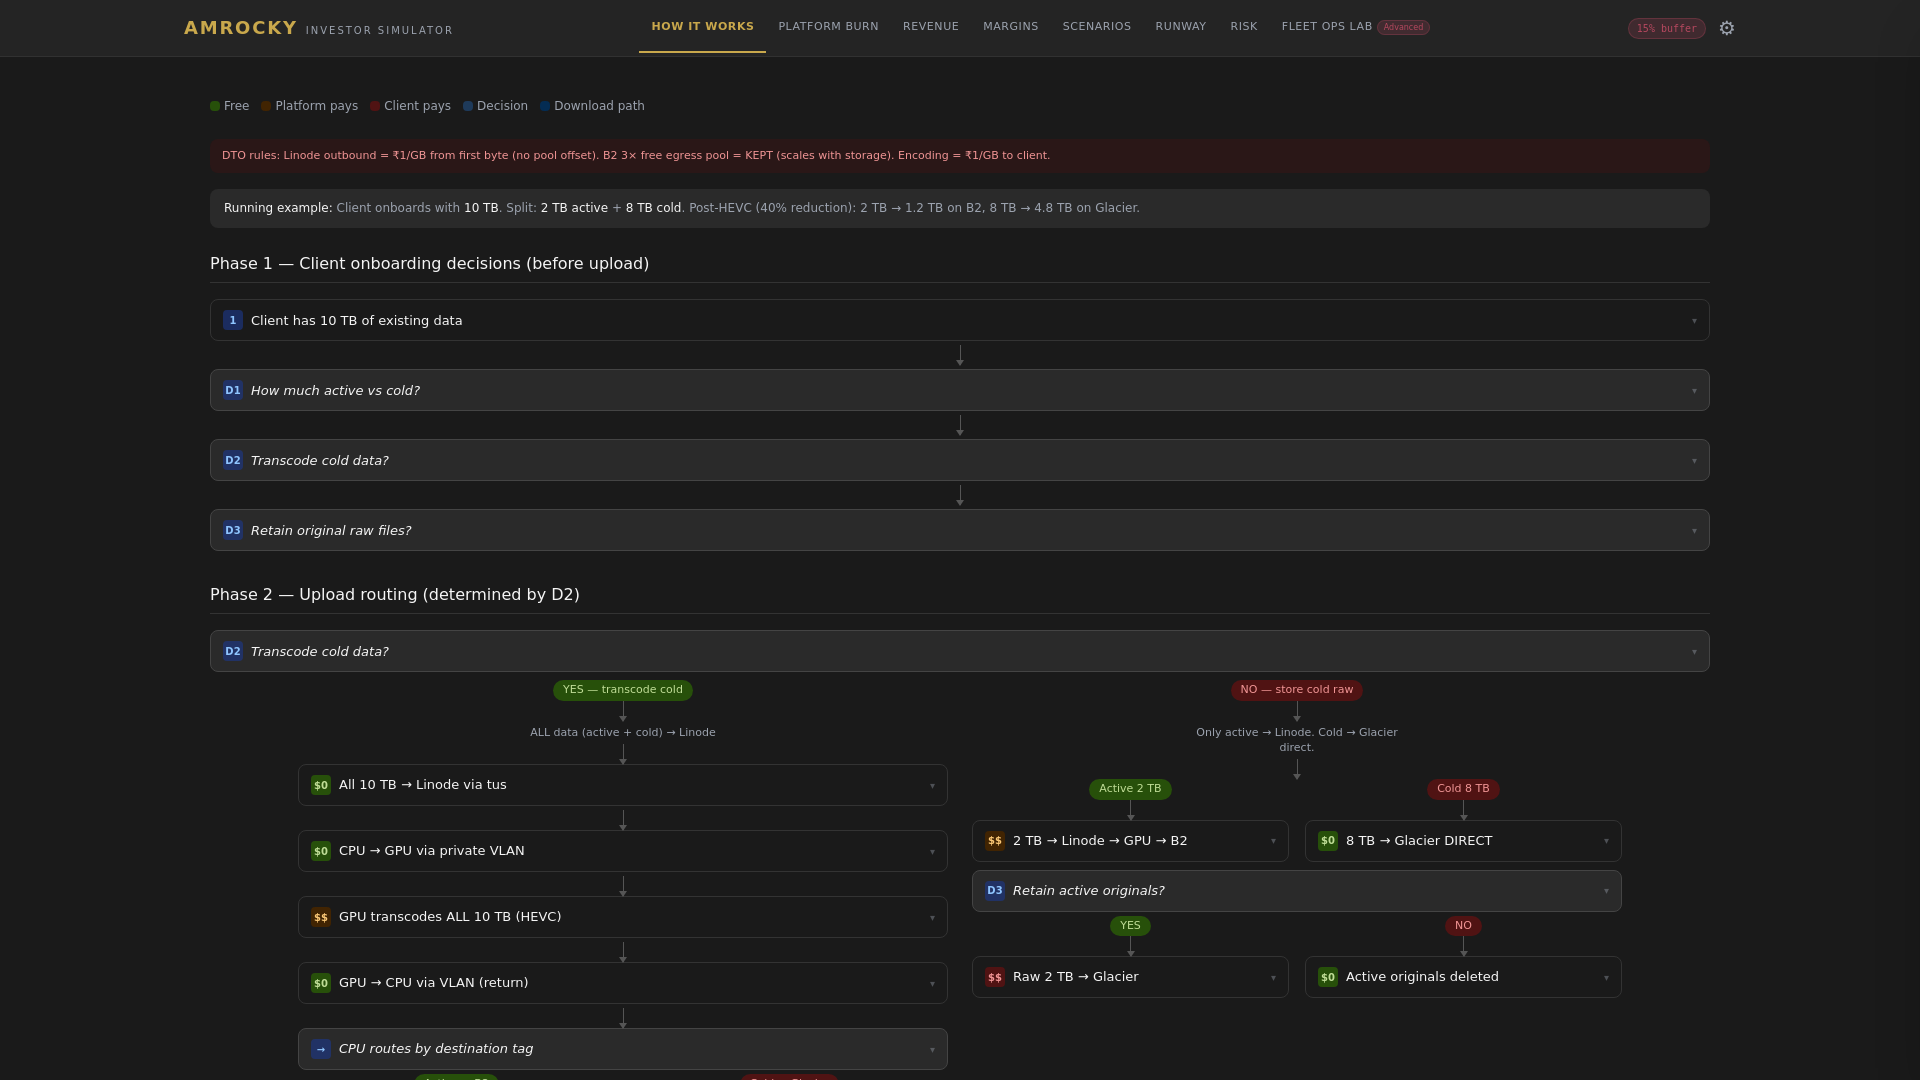The height and width of the screenshot is (1080, 1920).
Task: Click $0 badge on 'GPU → CPU via VLAN (return)'
Action: (x=321, y=983)
